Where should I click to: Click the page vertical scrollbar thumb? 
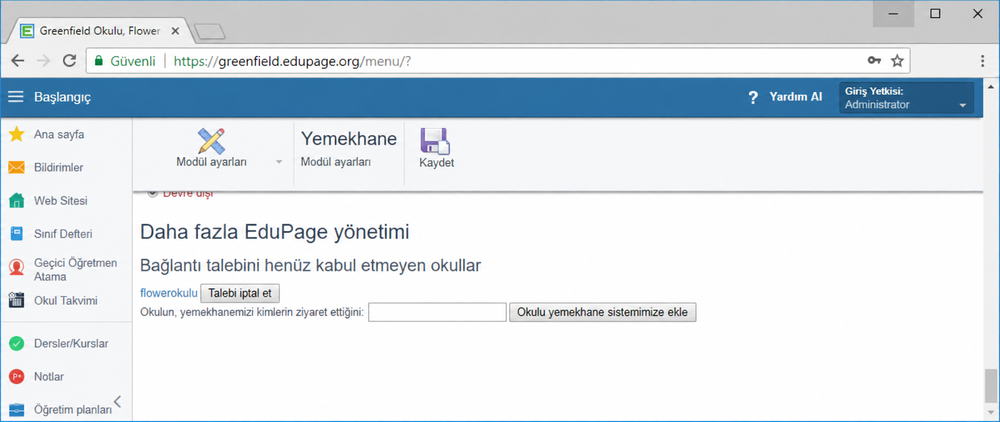(x=990, y=386)
